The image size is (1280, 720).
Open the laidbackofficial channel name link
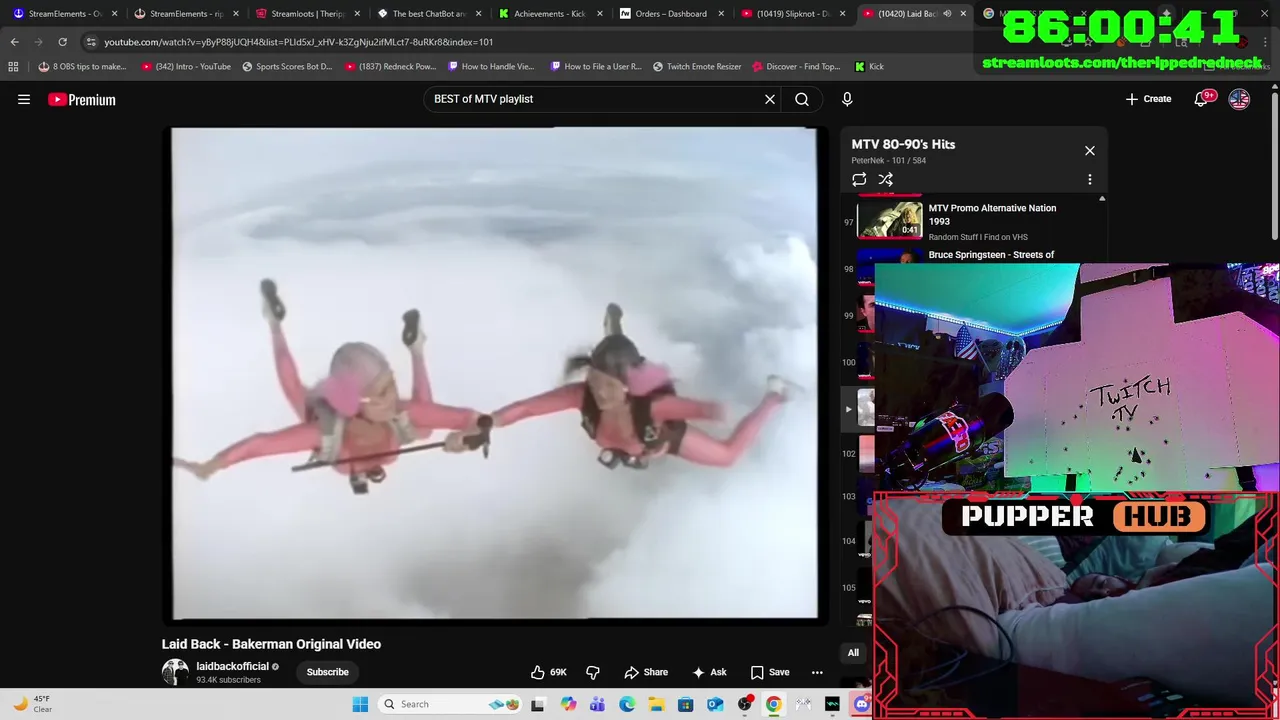(x=232, y=666)
